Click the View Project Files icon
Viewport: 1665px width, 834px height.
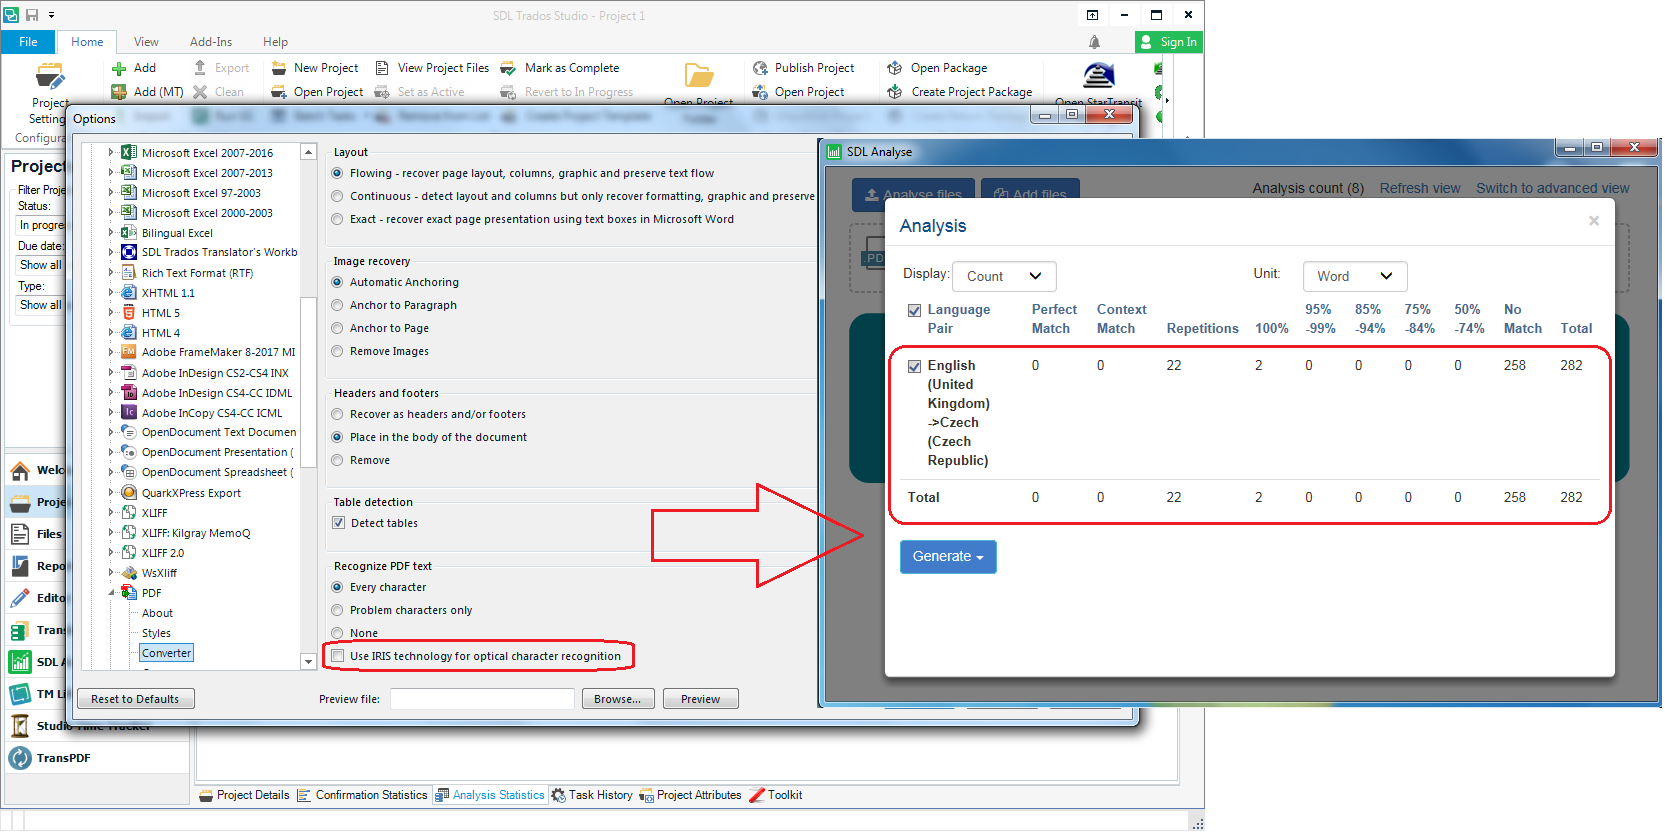point(382,68)
